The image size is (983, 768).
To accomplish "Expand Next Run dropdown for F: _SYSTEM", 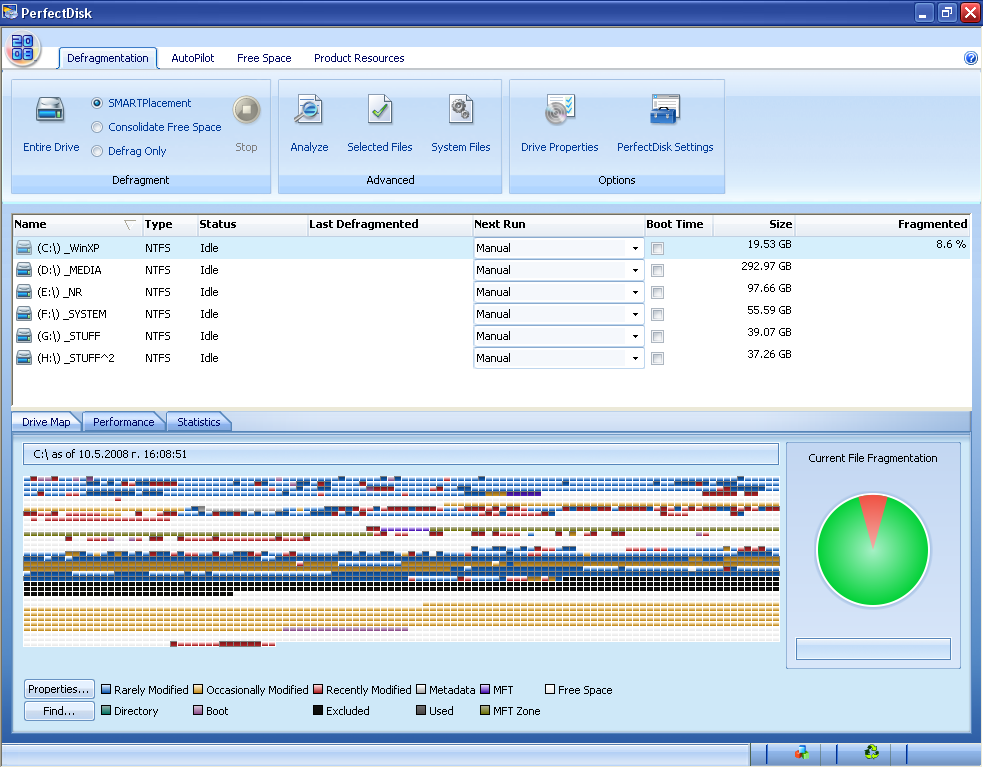I will point(635,314).
